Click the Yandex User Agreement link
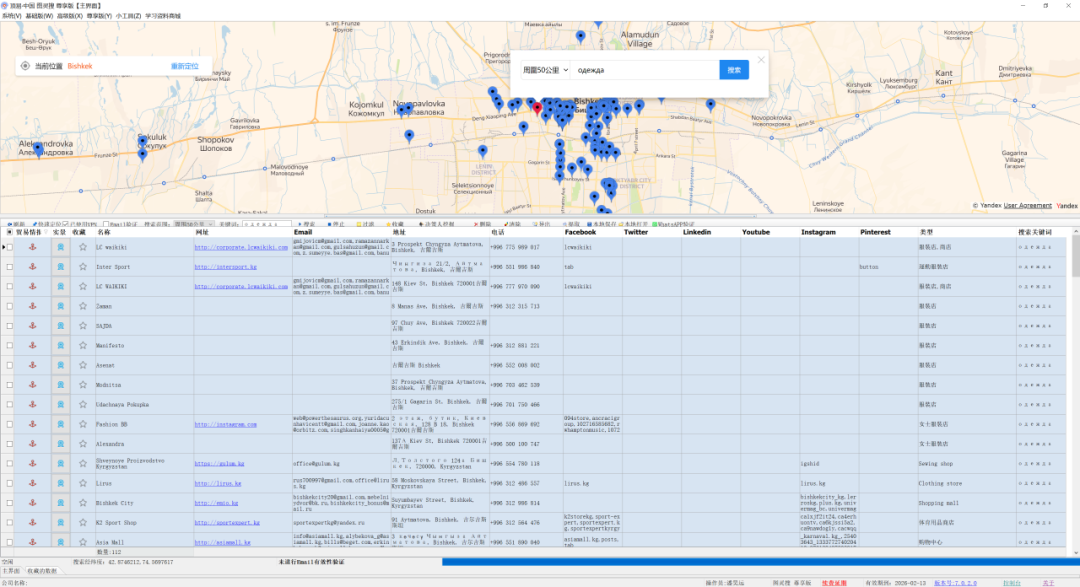Screen dimensions: 1080x587 point(1028,205)
